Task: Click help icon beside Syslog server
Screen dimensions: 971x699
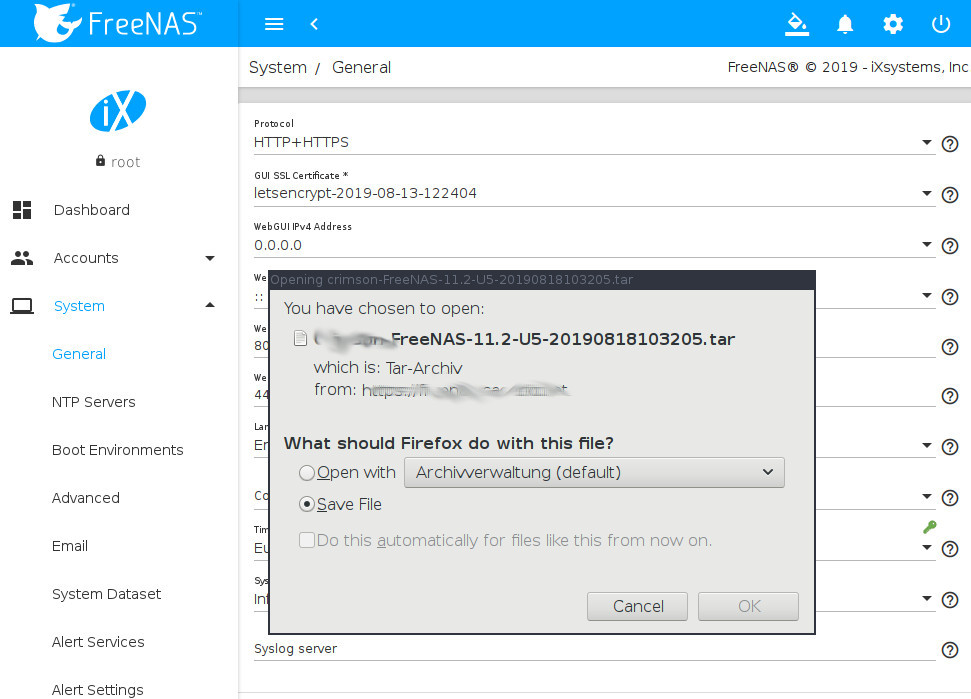Action: pyautogui.click(x=950, y=651)
